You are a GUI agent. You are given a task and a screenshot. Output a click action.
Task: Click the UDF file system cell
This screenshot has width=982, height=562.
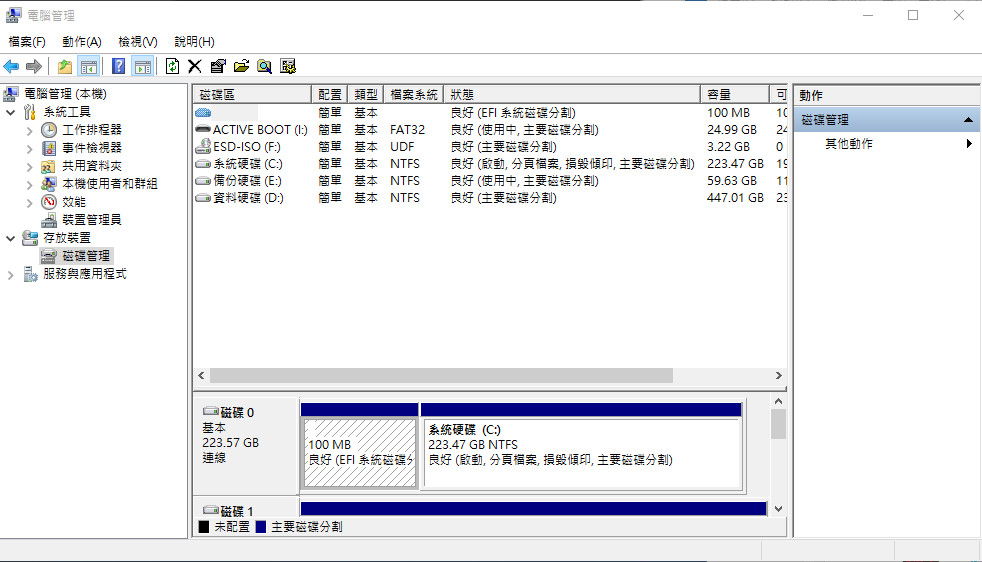402,147
